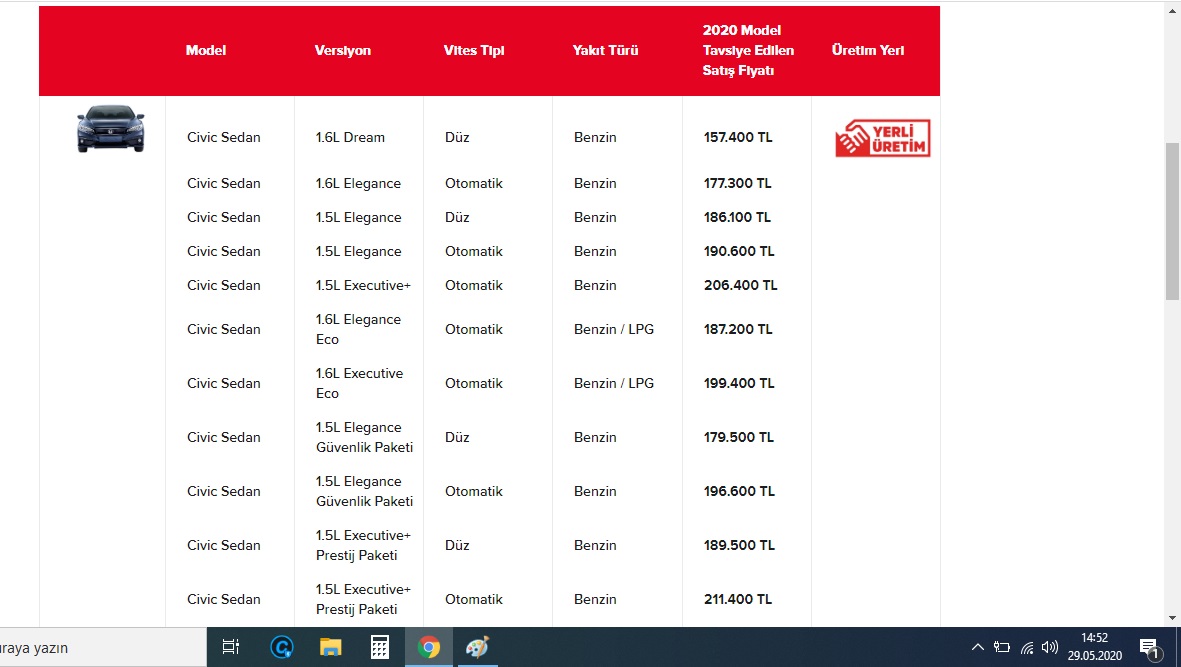This screenshot has height=667, width=1181.
Task: Open Task View from the taskbar
Action: (x=230, y=647)
